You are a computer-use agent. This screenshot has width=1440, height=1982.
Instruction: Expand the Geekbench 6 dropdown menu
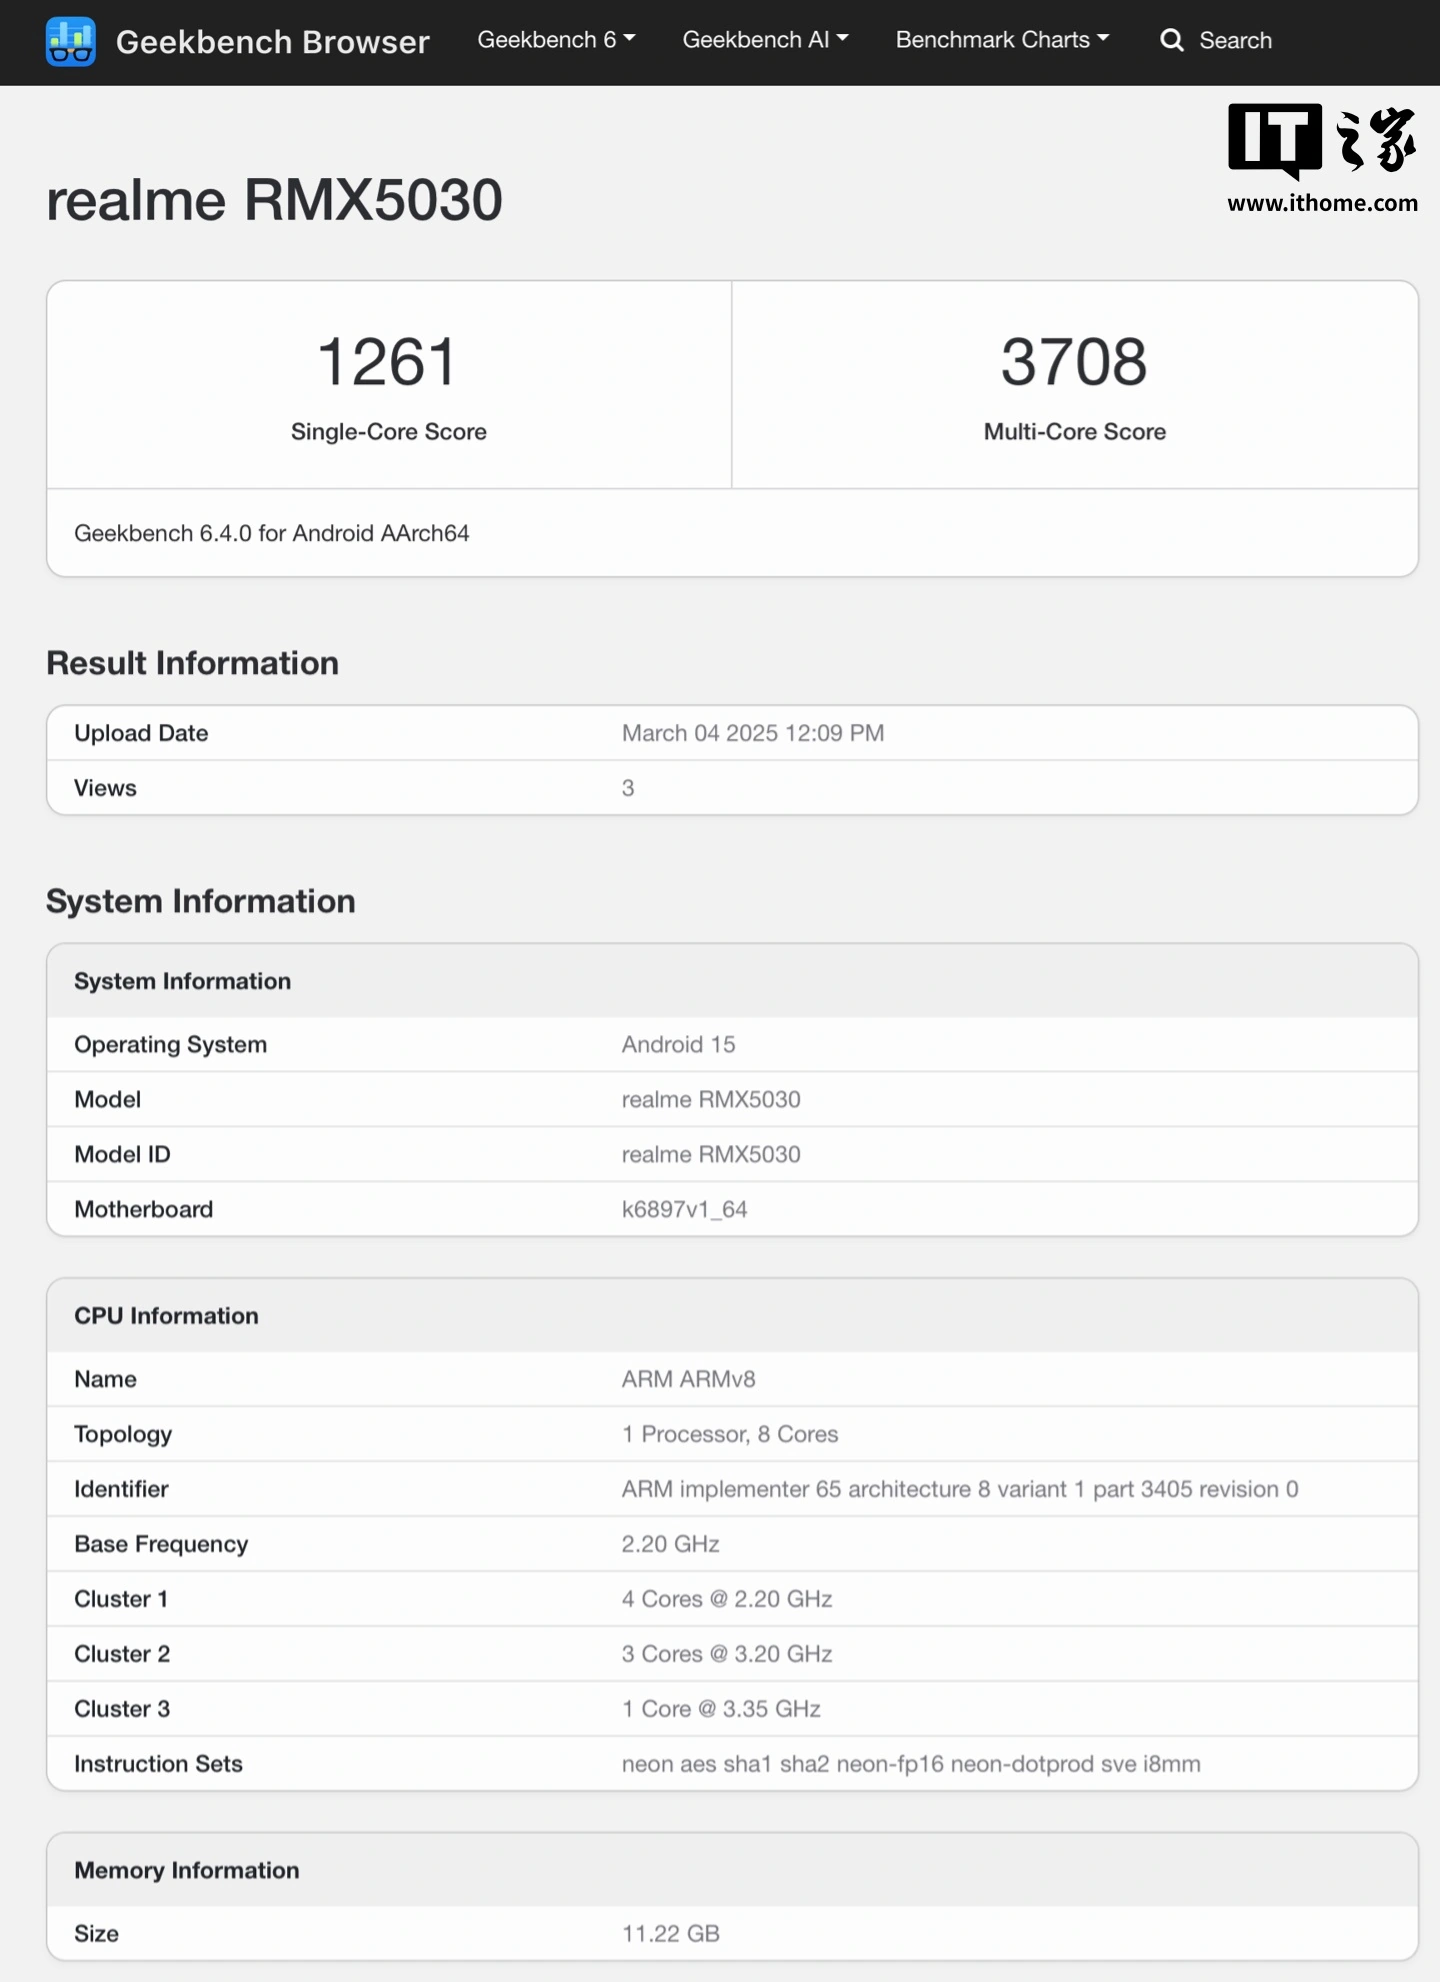pyautogui.click(x=556, y=40)
